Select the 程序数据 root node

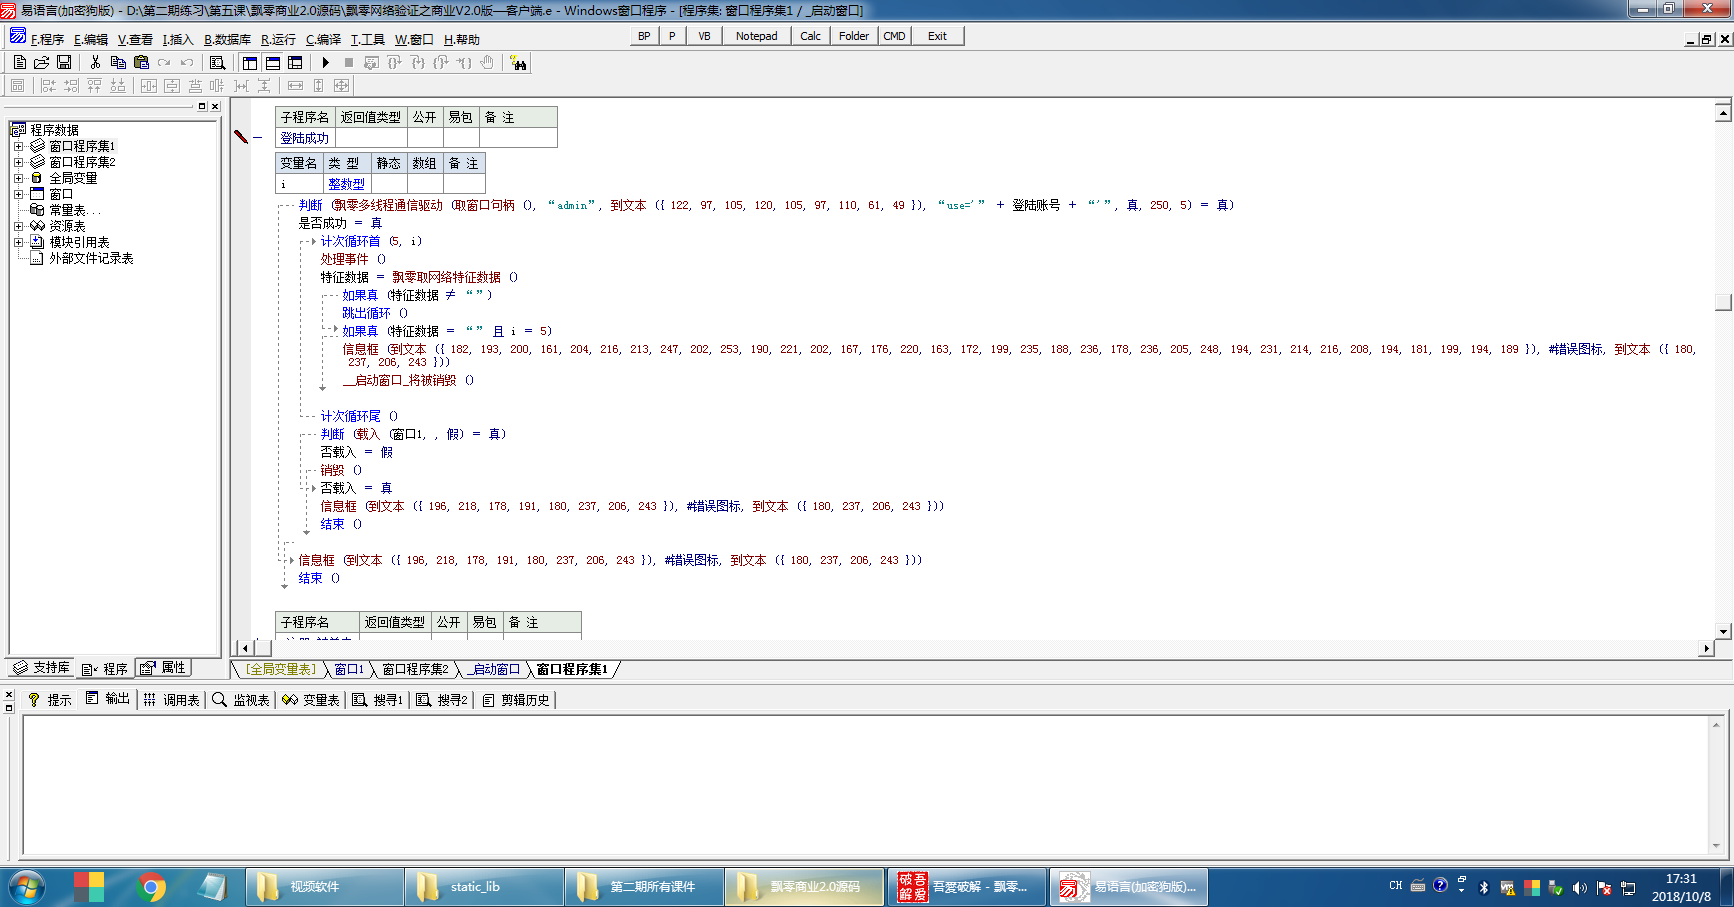point(54,130)
